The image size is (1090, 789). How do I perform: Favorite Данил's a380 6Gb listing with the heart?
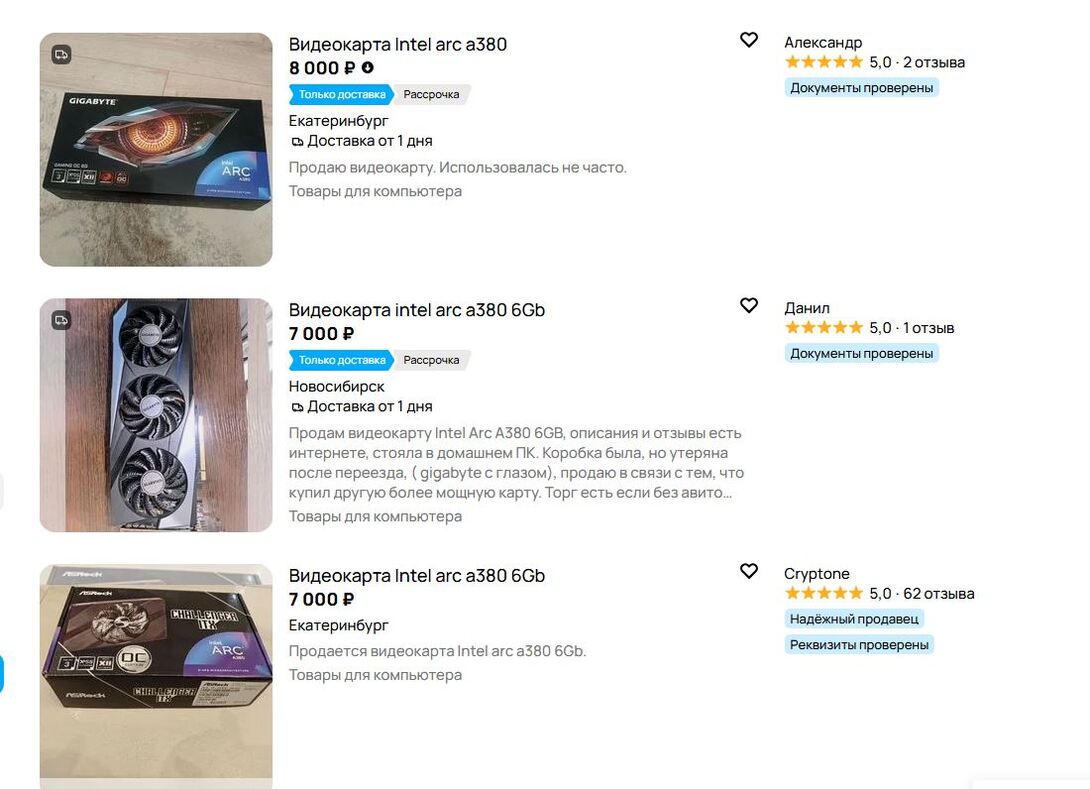748,306
